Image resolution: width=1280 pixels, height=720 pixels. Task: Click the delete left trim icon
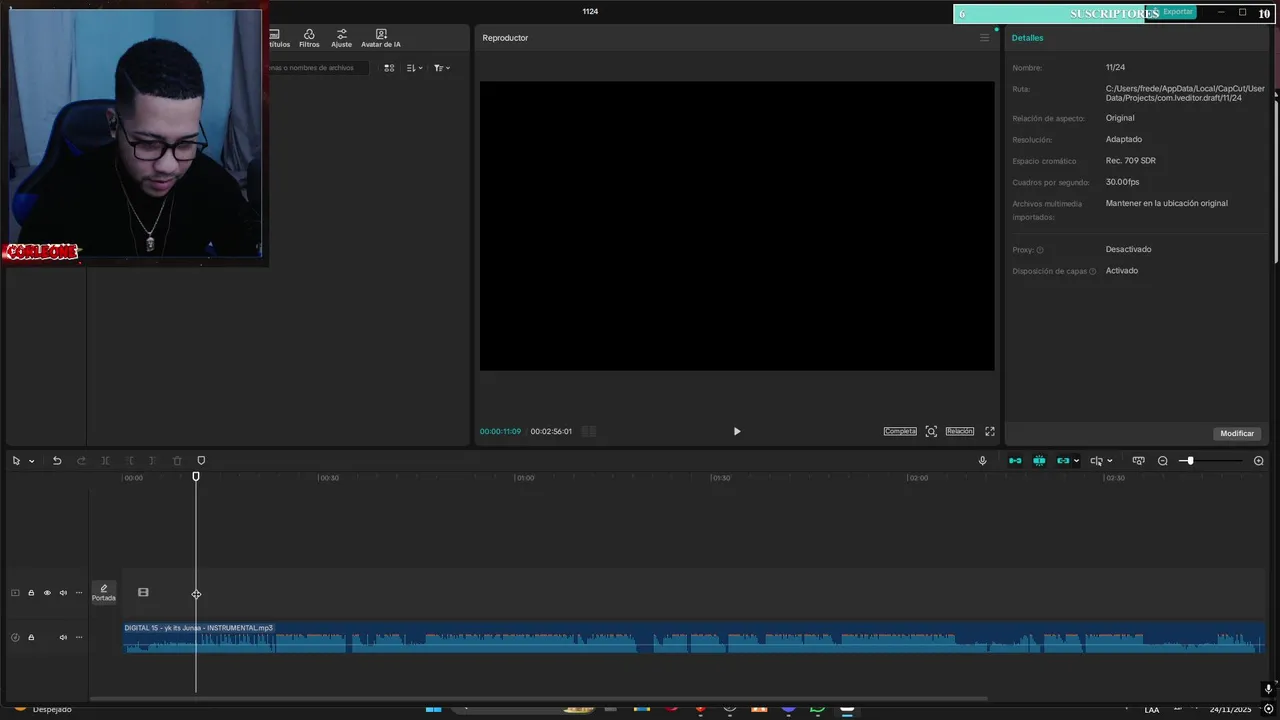(x=129, y=461)
